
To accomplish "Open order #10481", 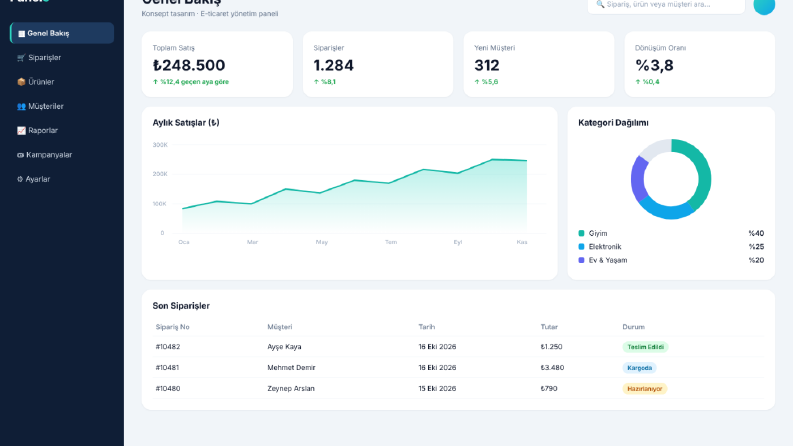I will coord(167,368).
